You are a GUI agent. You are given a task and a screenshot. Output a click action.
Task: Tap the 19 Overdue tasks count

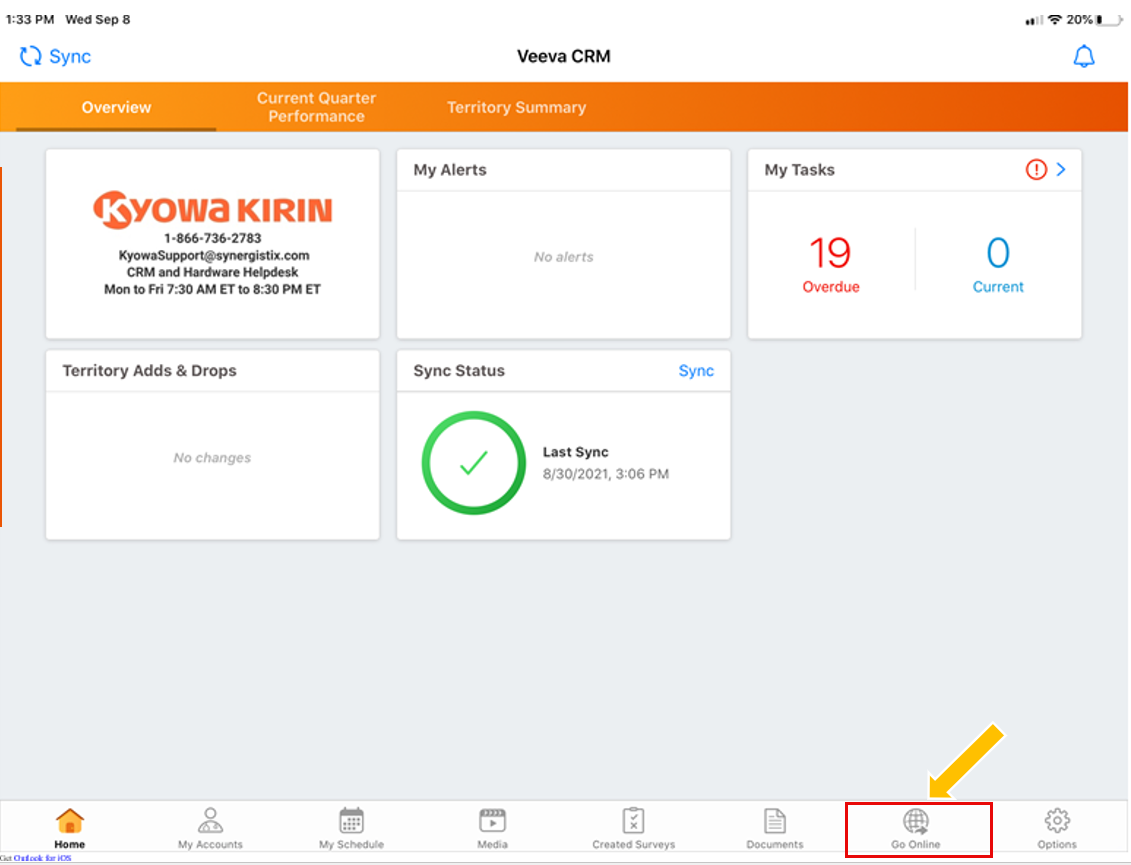(831, 265)
